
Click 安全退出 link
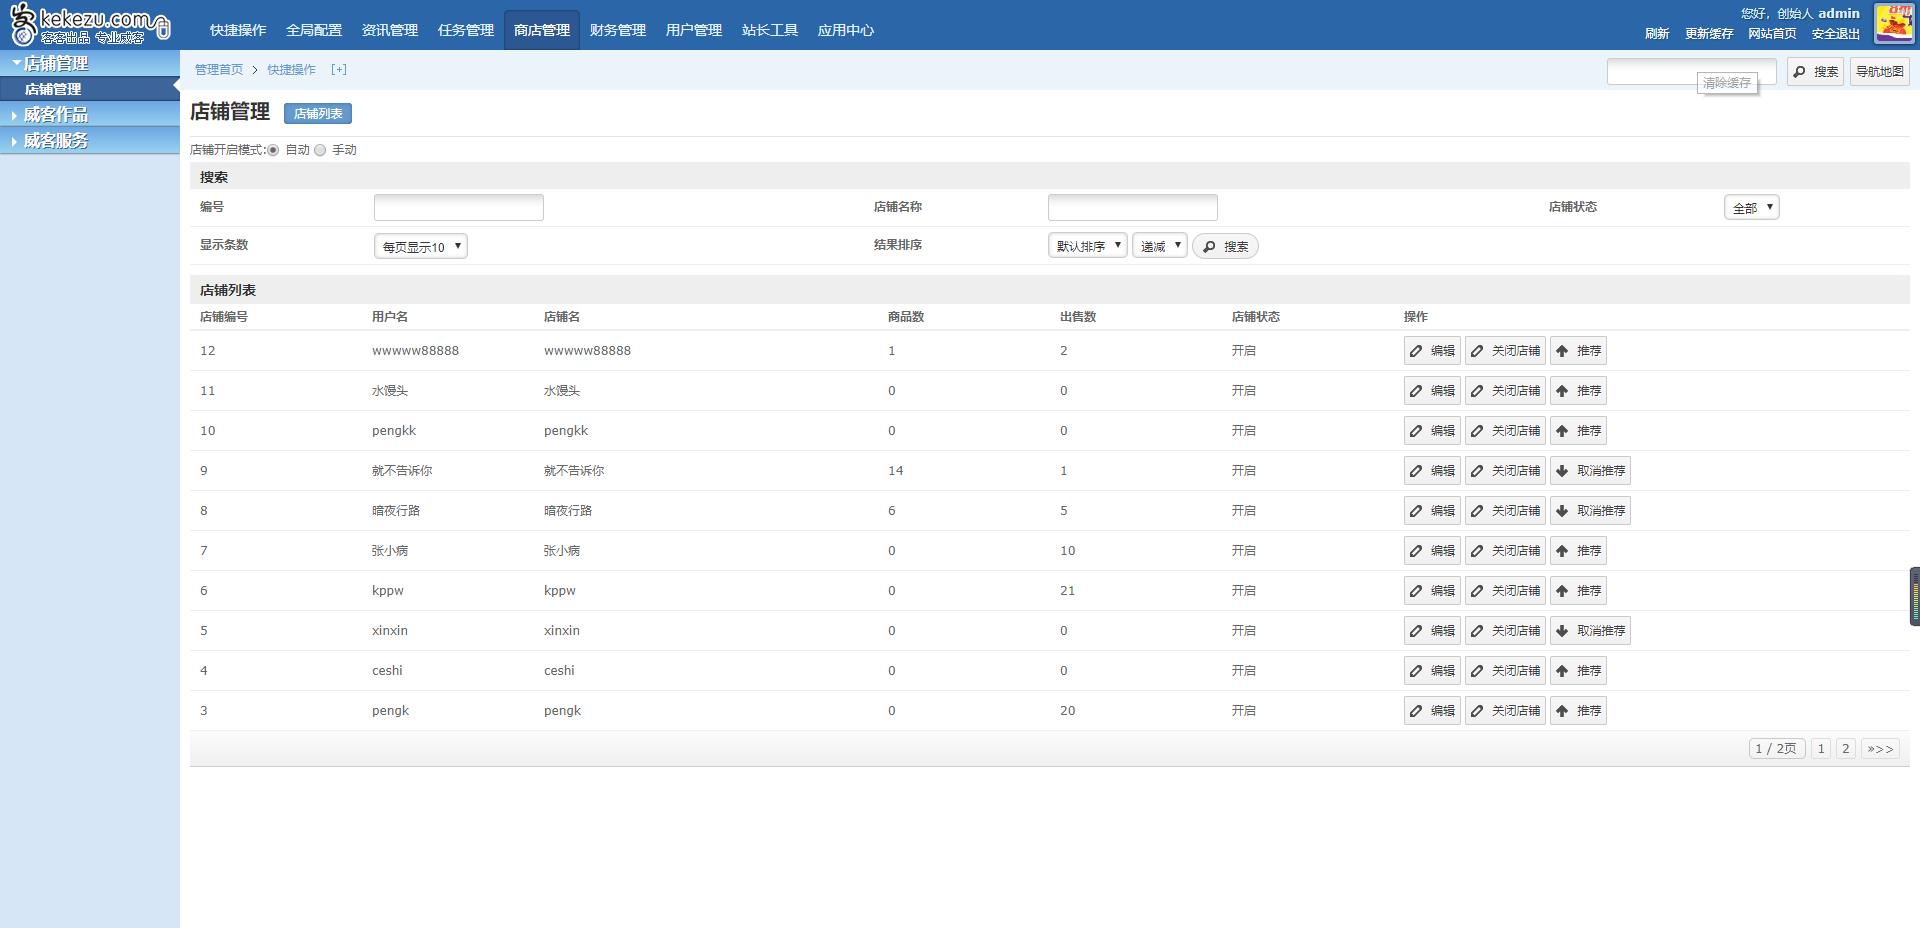1836,34
